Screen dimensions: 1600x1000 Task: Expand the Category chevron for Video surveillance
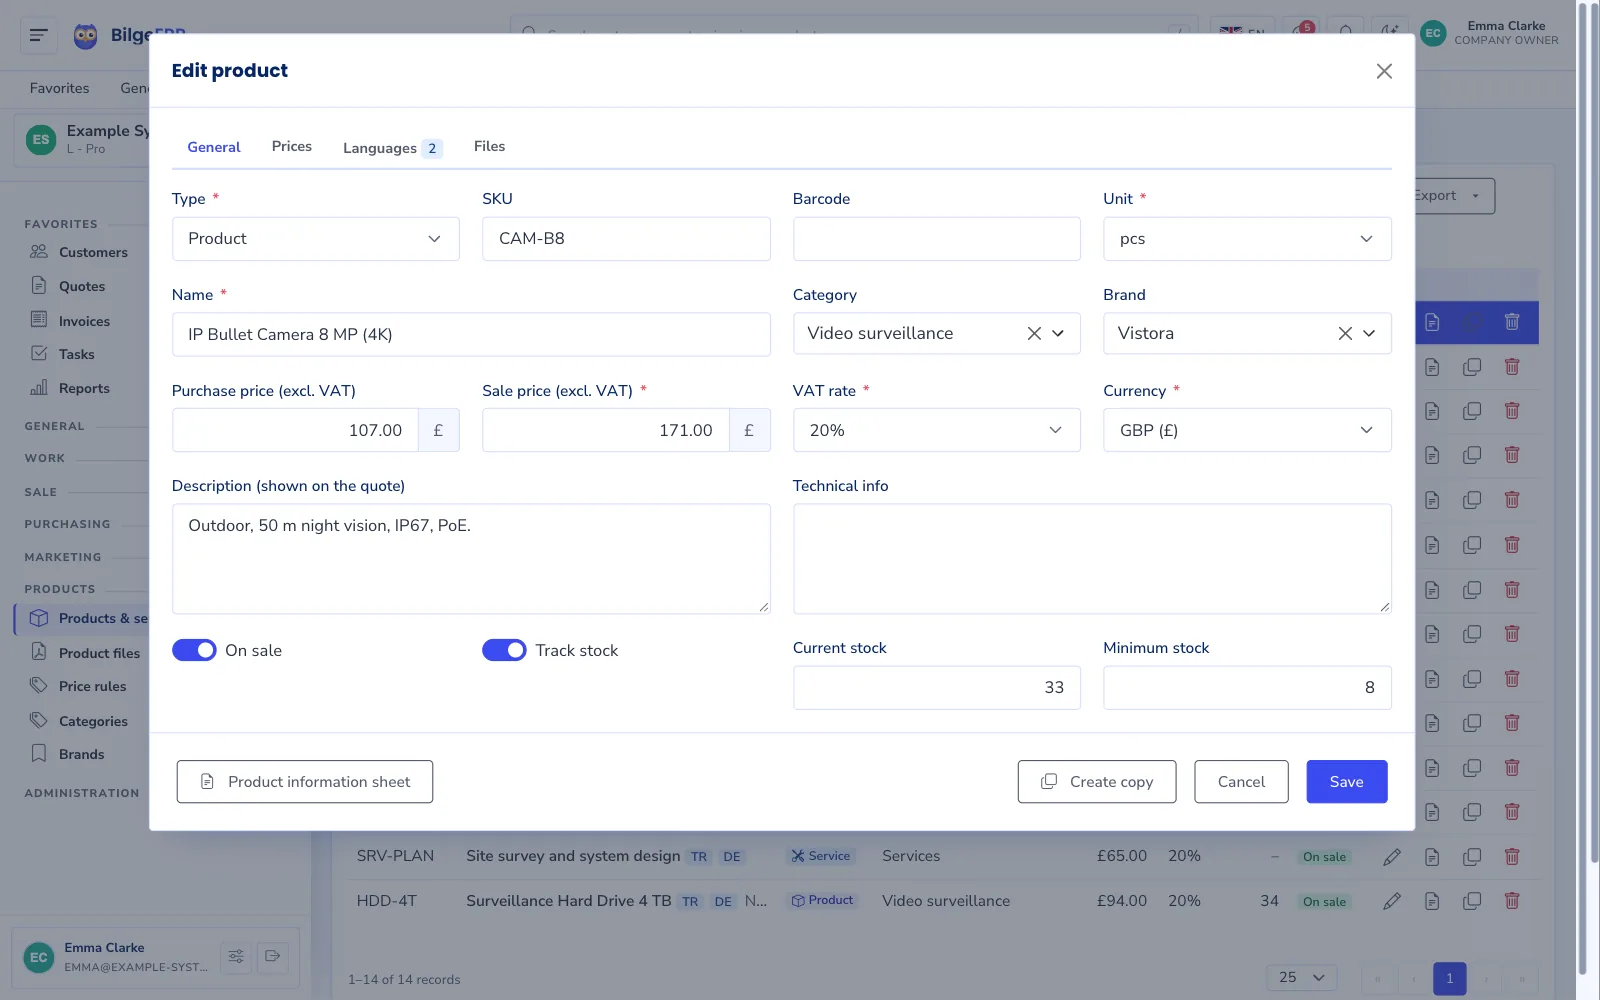[1058, 333]
